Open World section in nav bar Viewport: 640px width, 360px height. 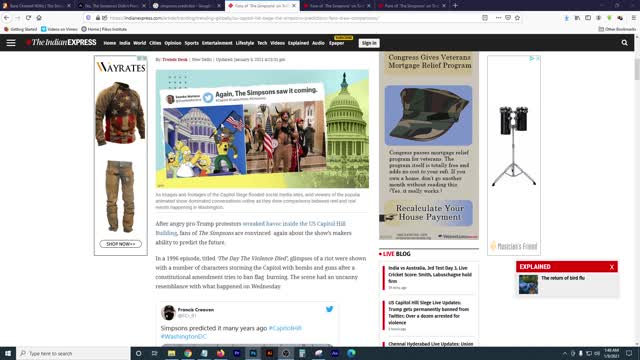pyautogui.click(x=139, y=43)
